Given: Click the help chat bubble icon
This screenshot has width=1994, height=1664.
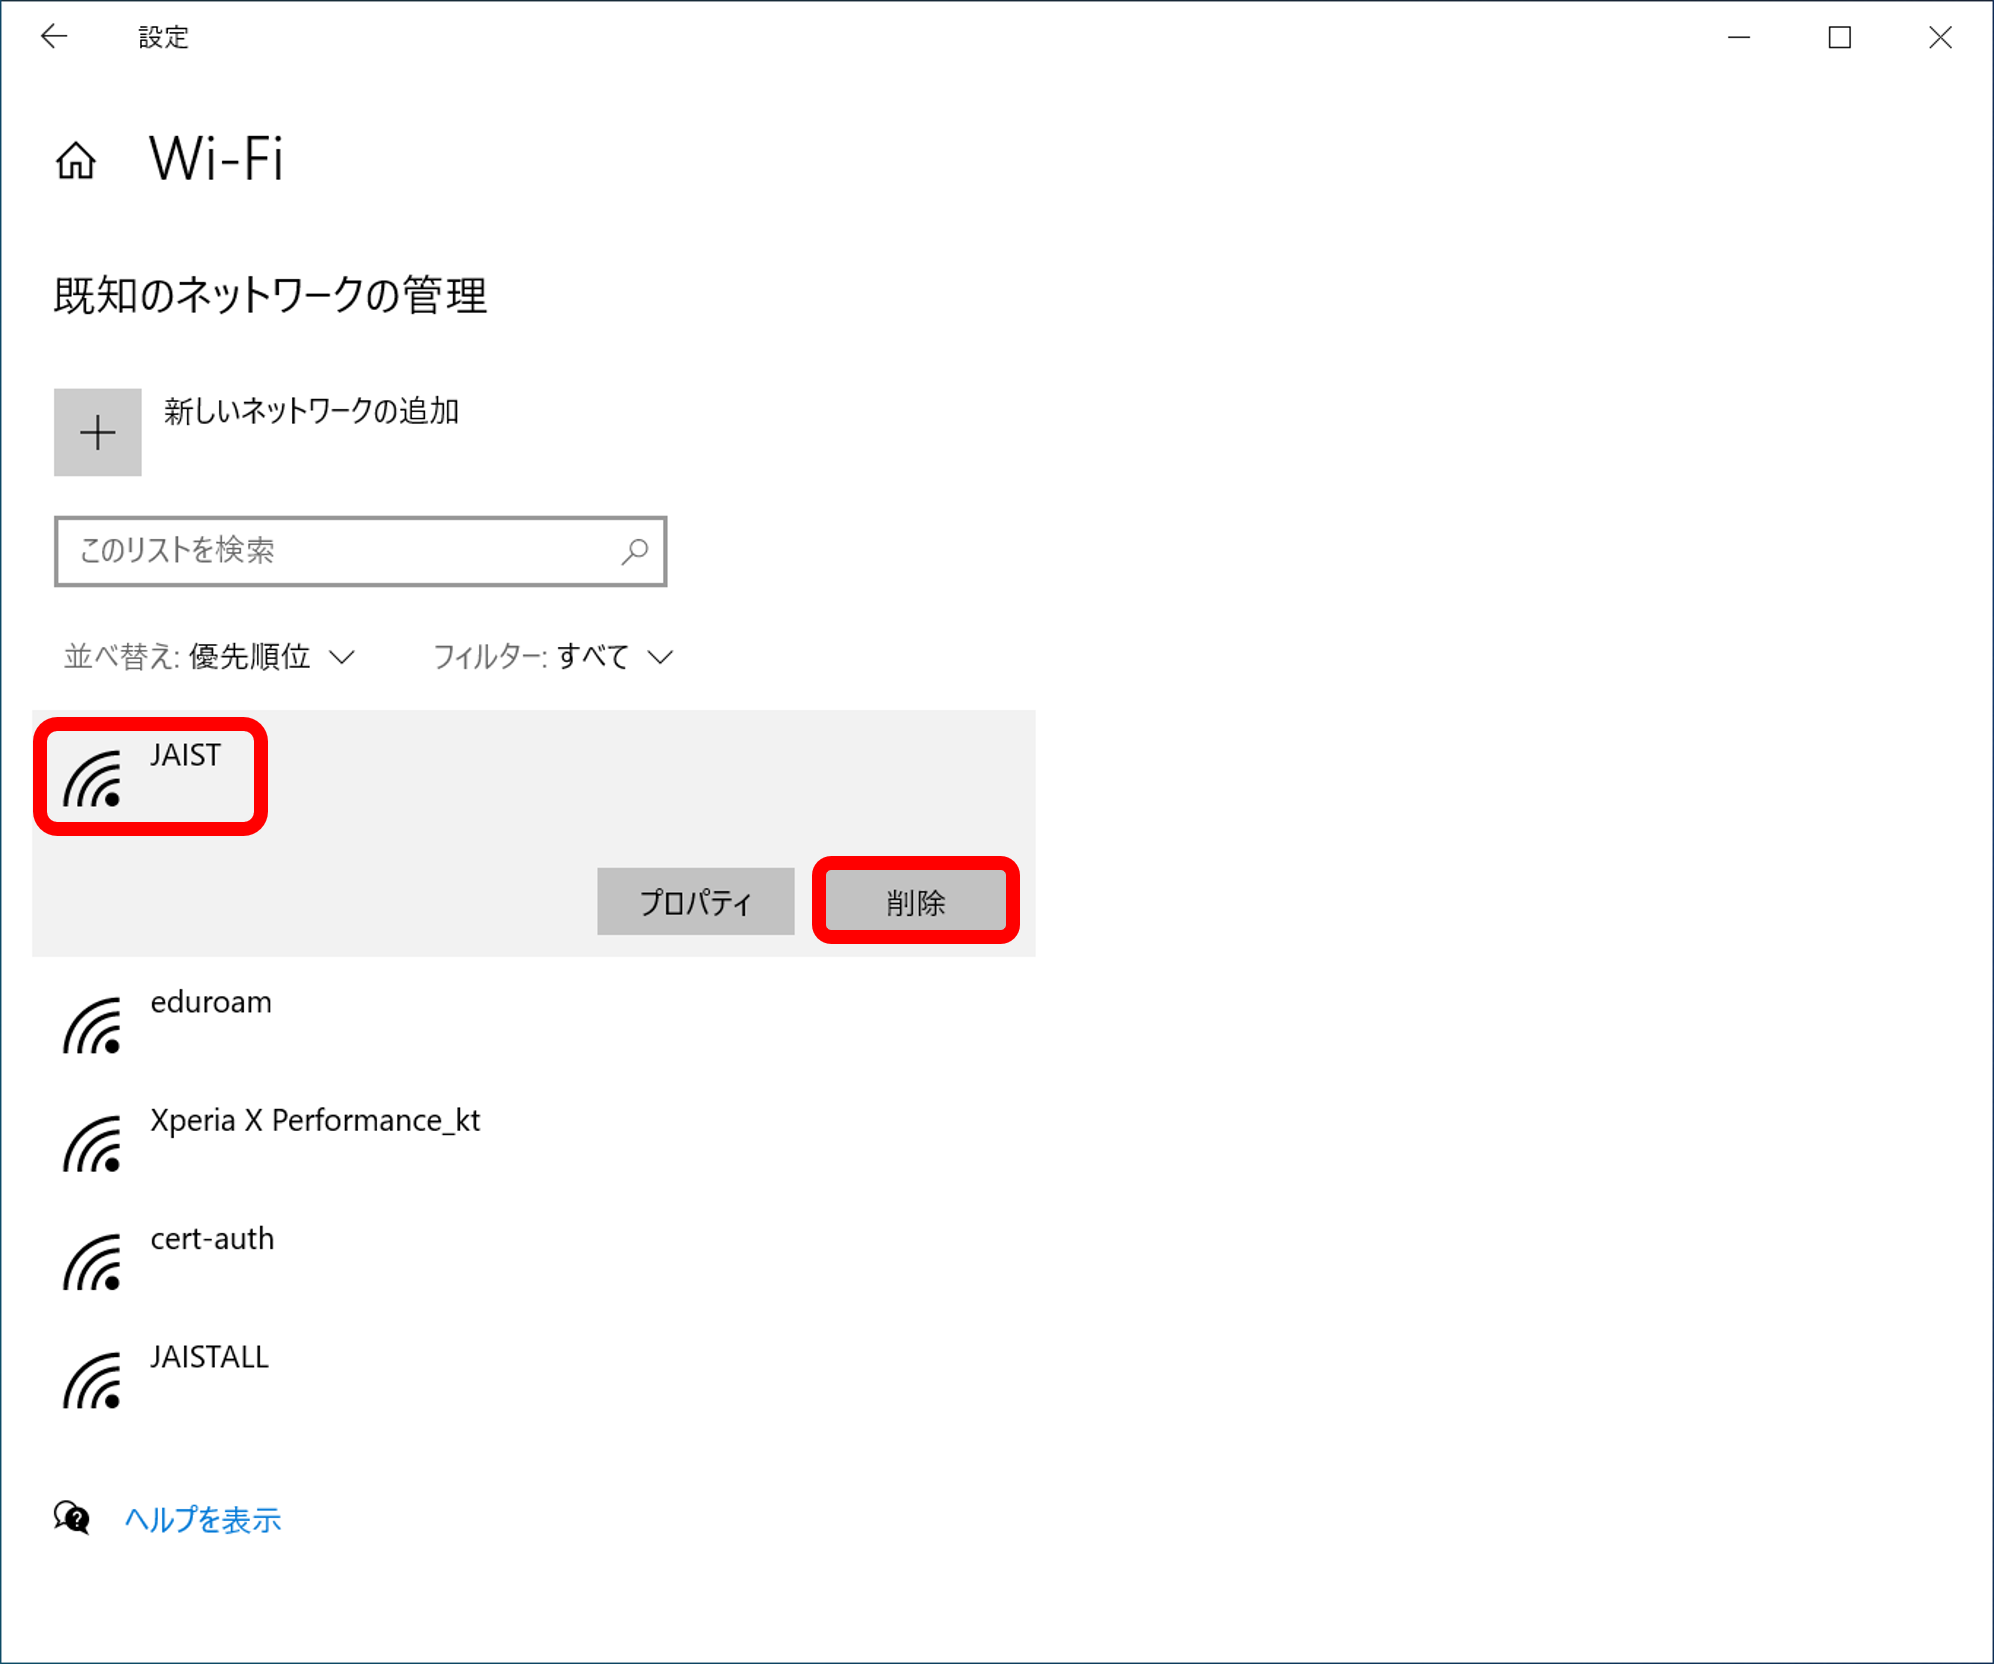Looking at the screenshot, I should click(72, 1518).
